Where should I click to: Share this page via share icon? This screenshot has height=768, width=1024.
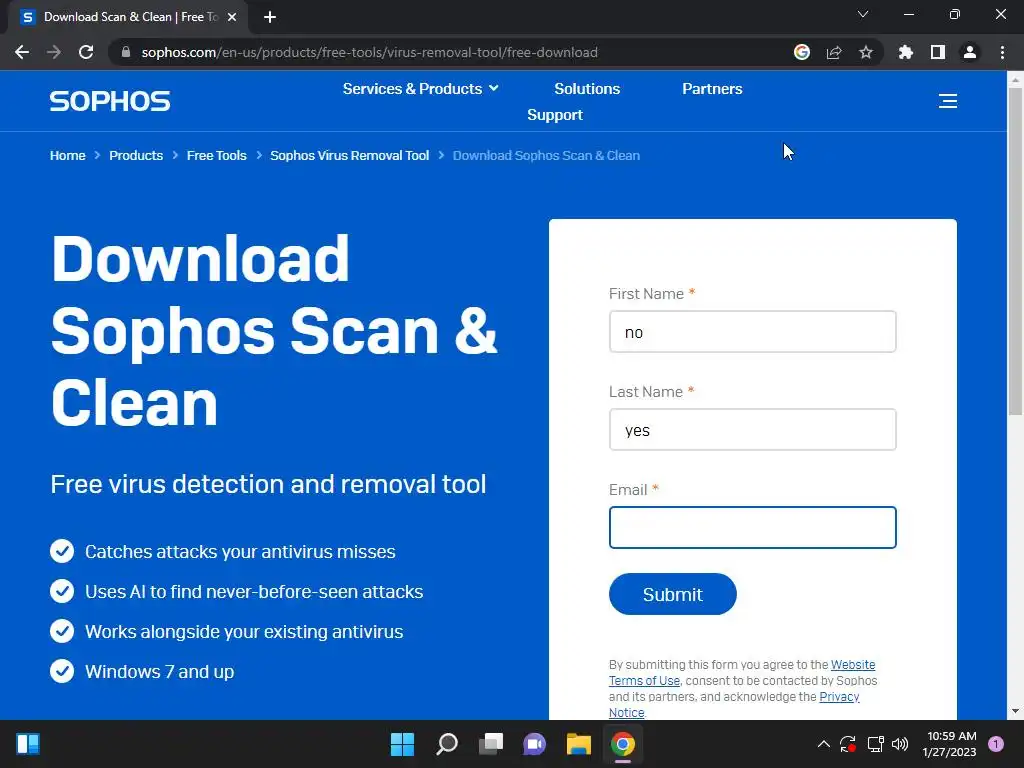pyautogui.click(x=834, y=52)
